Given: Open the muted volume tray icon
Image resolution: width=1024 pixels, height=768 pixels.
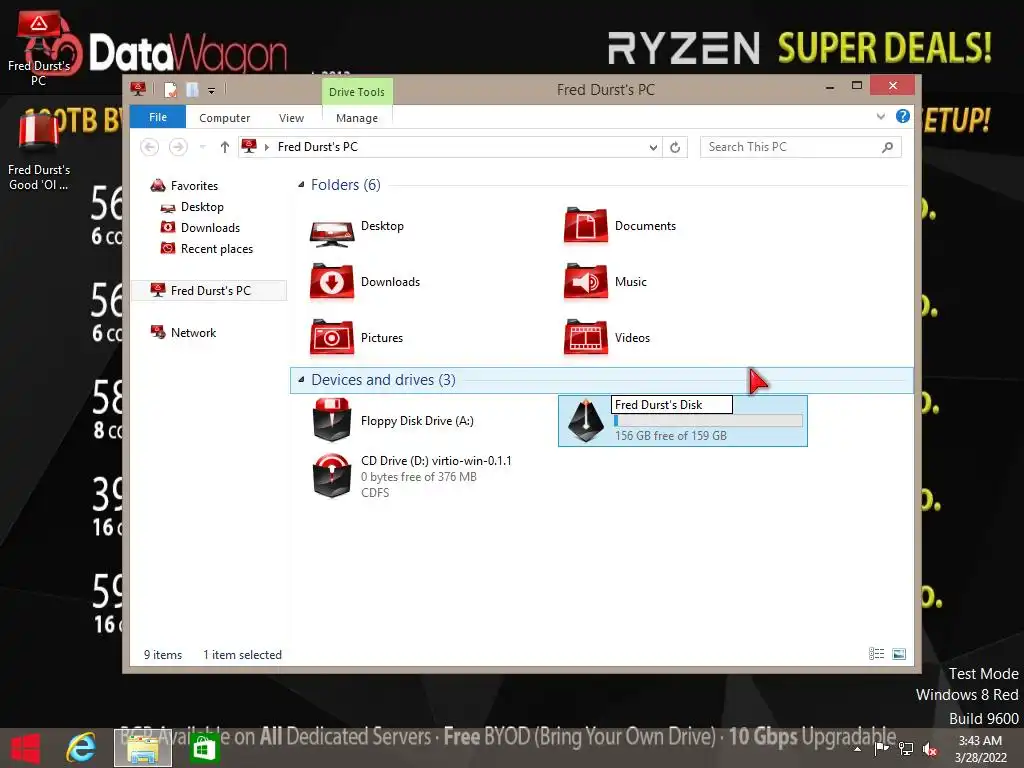Looking at the screenshot, I should tap(930, 749).
